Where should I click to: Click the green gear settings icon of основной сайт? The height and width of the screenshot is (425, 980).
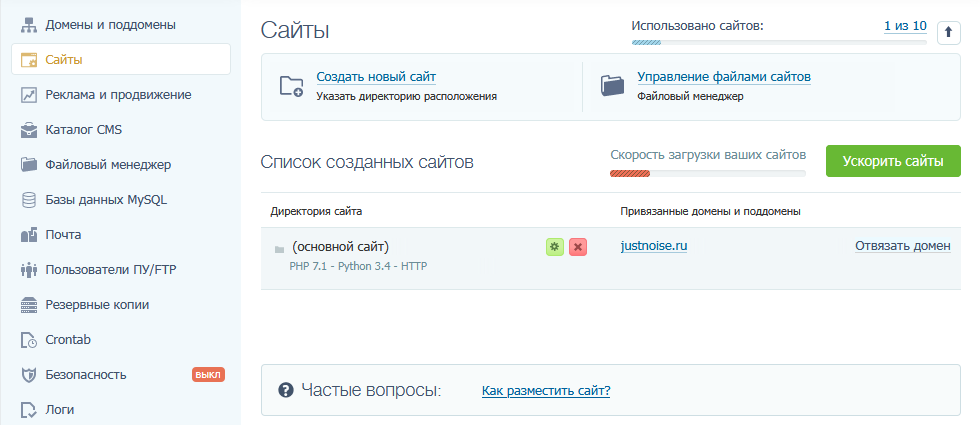tap(554, 247)
